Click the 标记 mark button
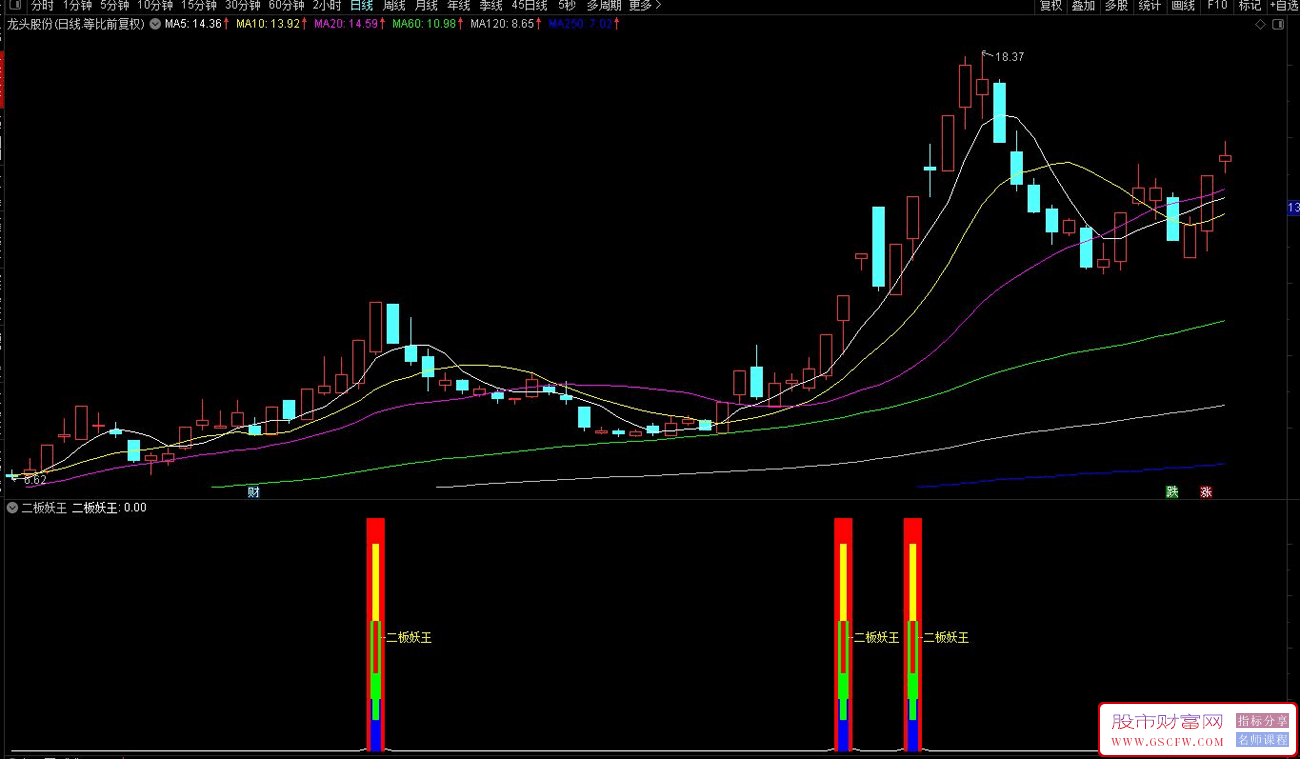This screenshot has height=759, width=1300. click(x=1250, y=5)
